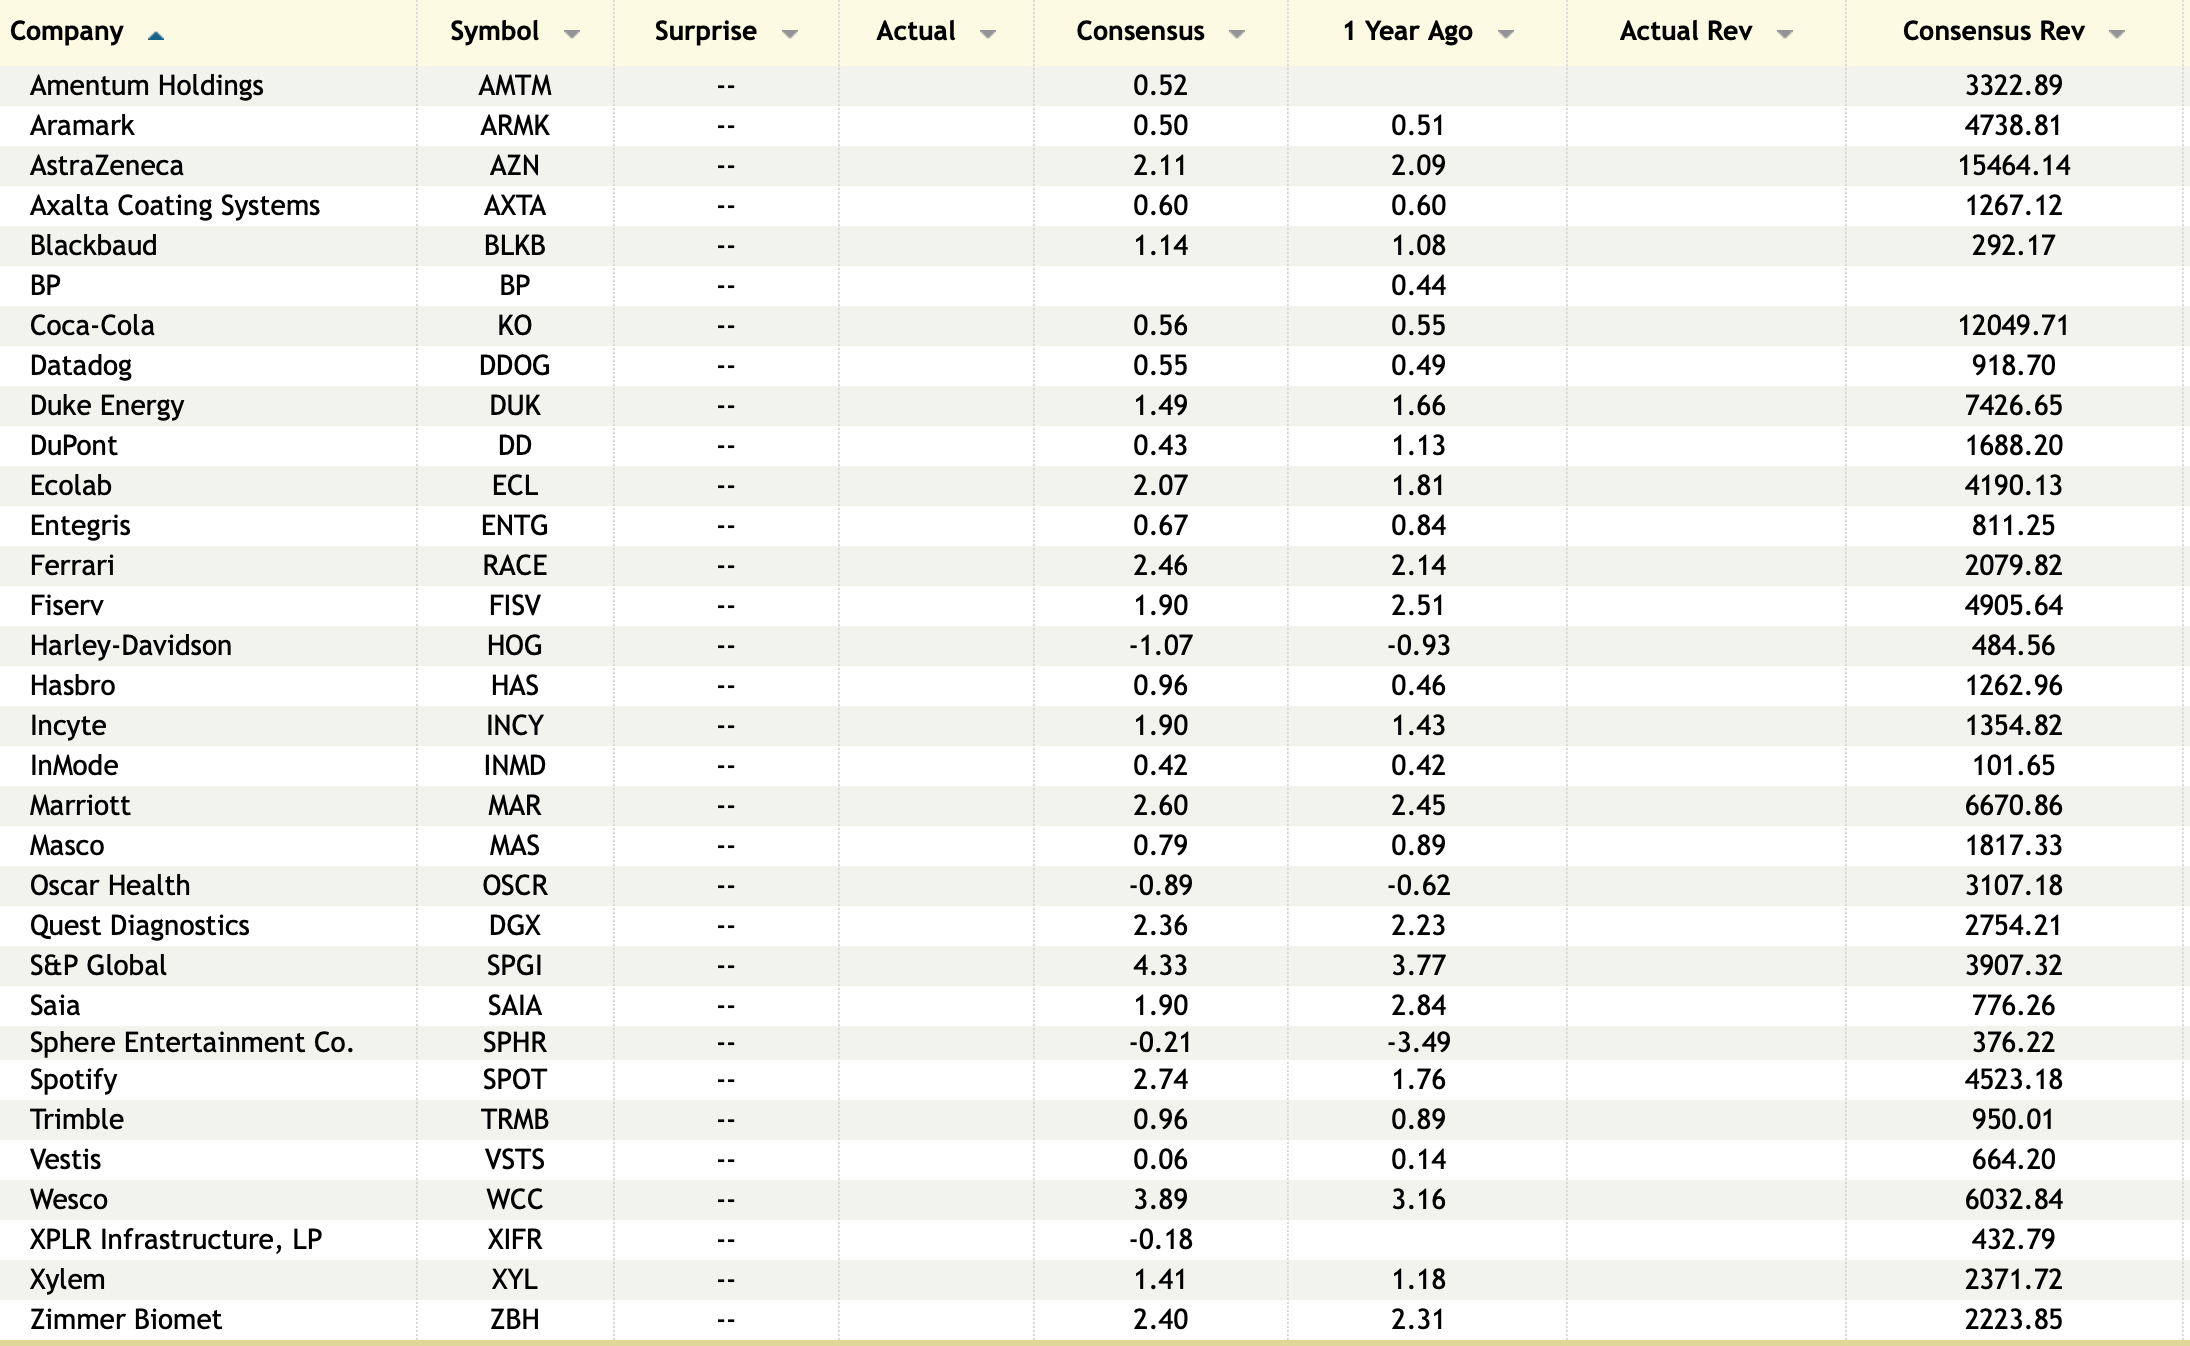Sort by Surprise using its arrow
The width and height of the screenshot is (2190, 1346).
coord(790,34)
